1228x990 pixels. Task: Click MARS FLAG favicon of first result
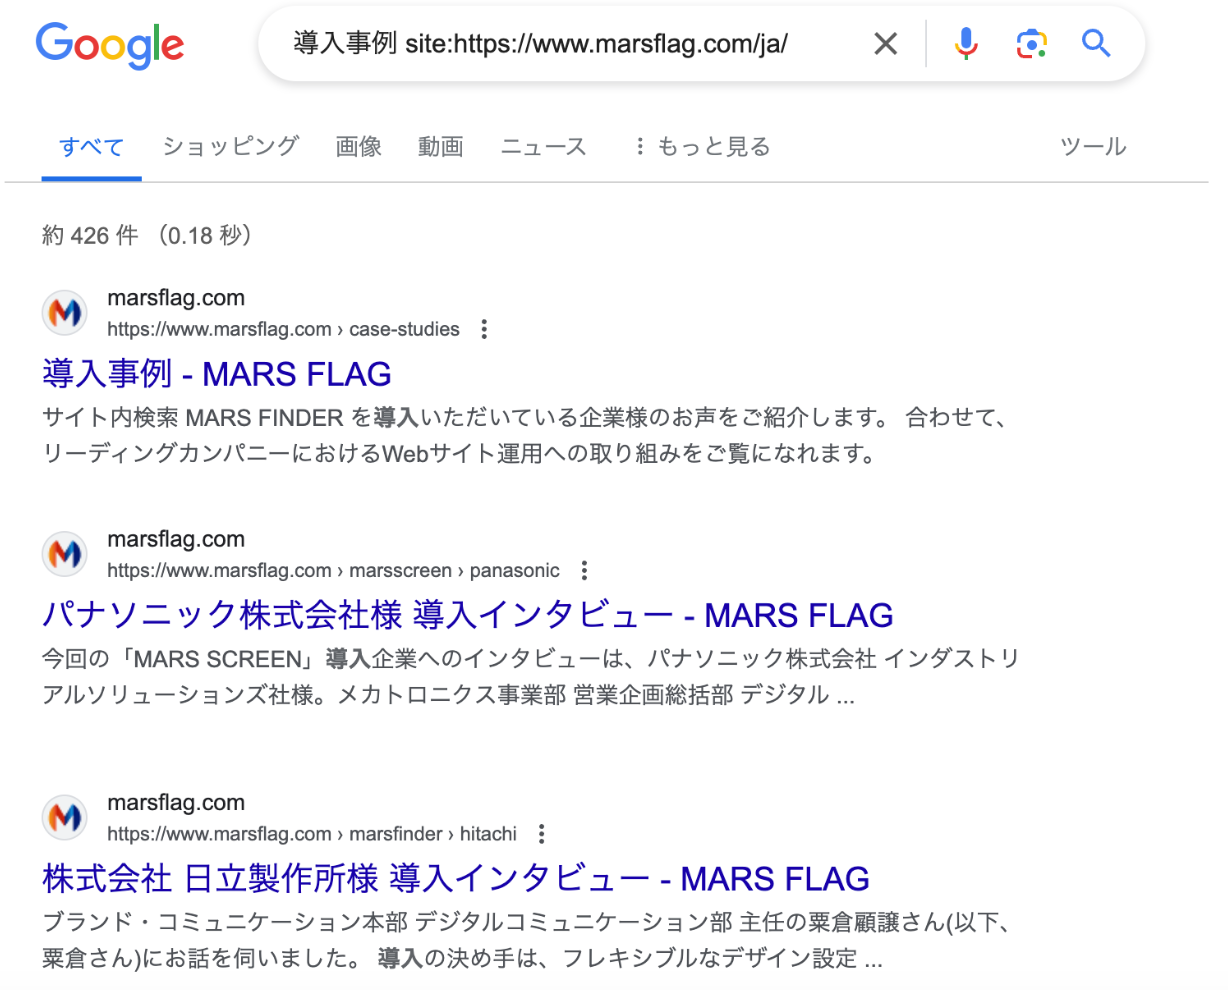65,313
